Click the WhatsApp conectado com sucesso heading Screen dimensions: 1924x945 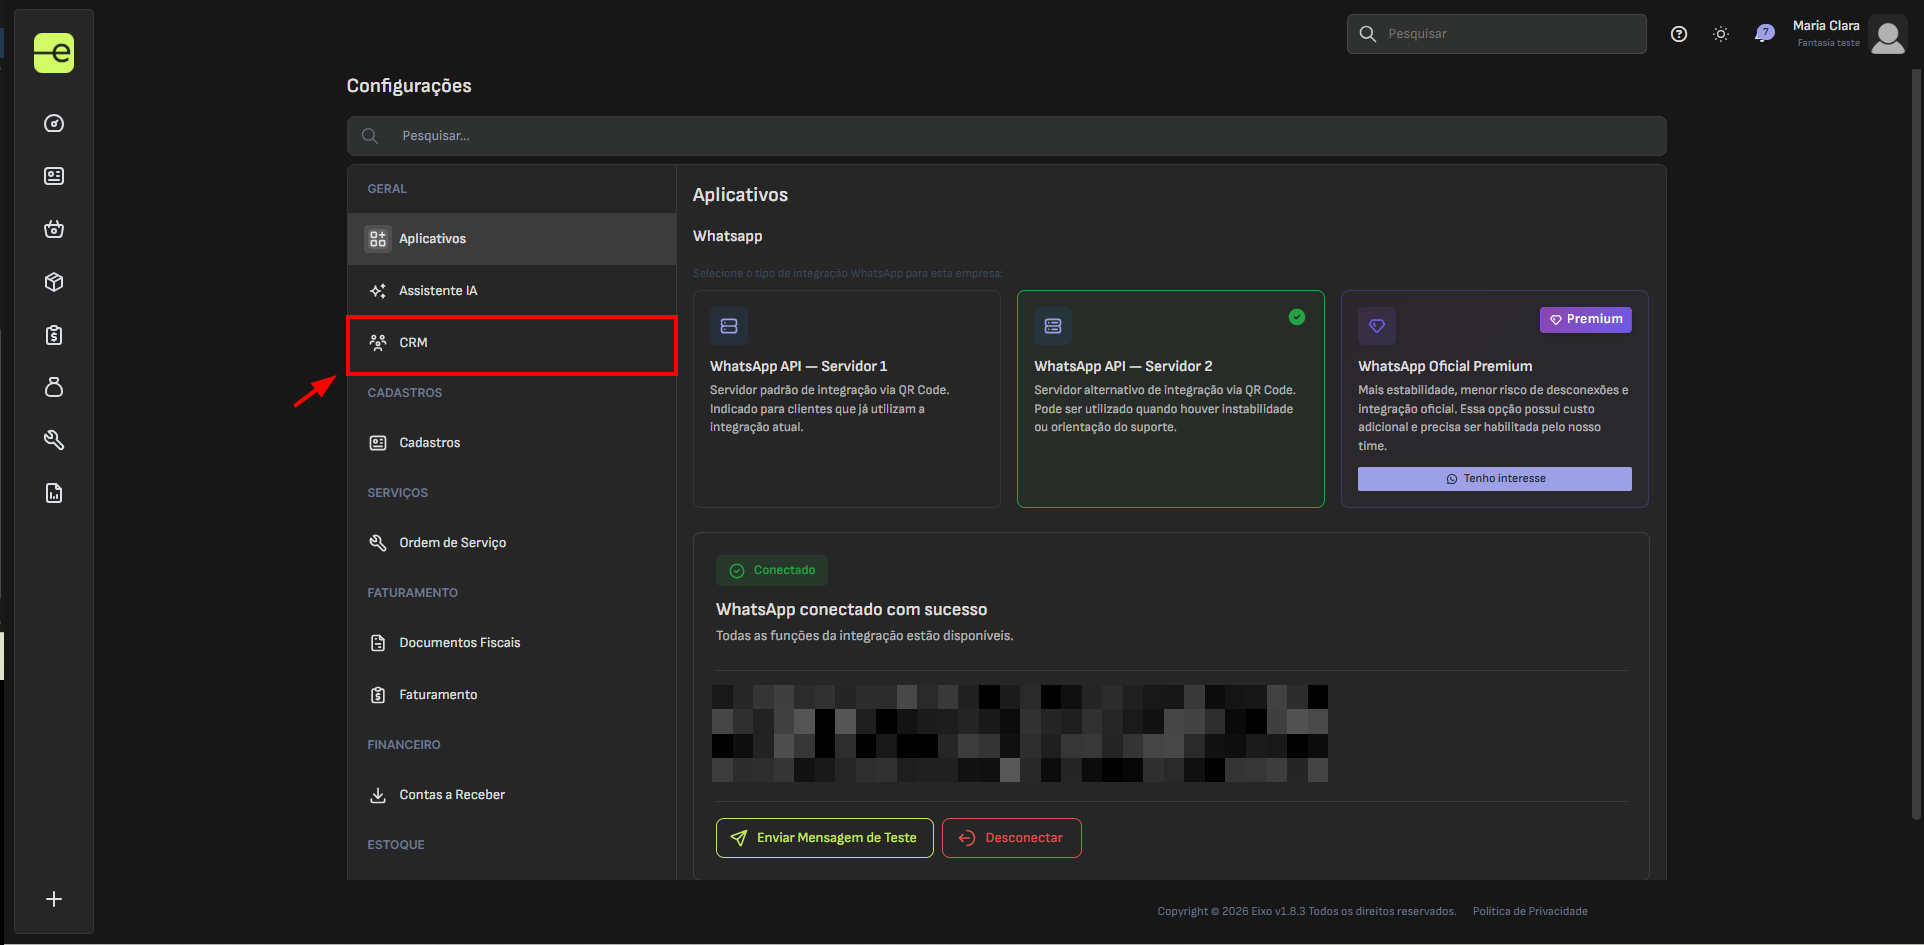point(852,610)
